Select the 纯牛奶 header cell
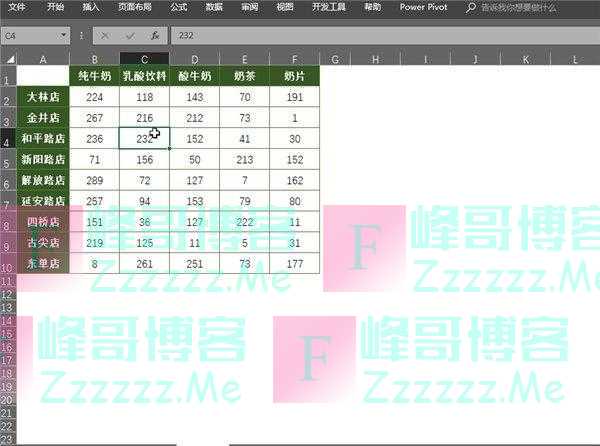Screen dimensions: 600x446 coord(94,76)
